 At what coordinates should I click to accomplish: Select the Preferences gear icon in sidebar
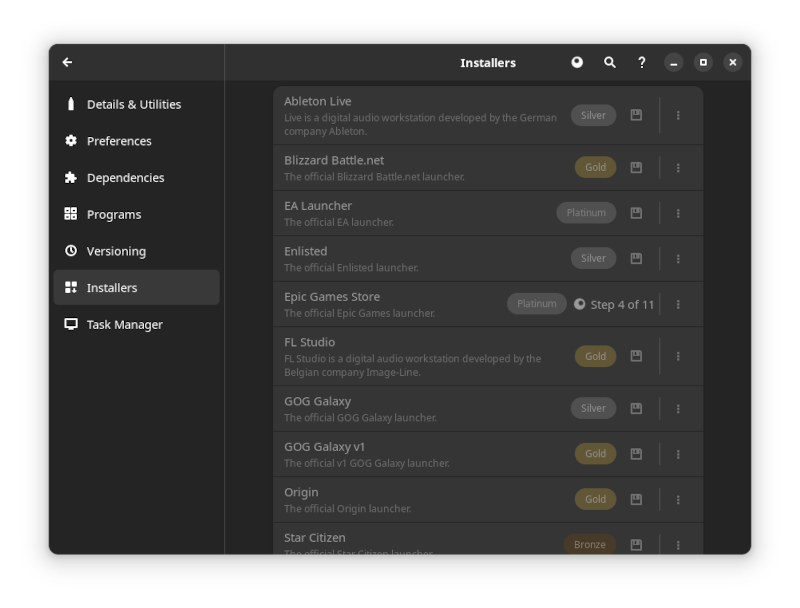click(69, 140)
